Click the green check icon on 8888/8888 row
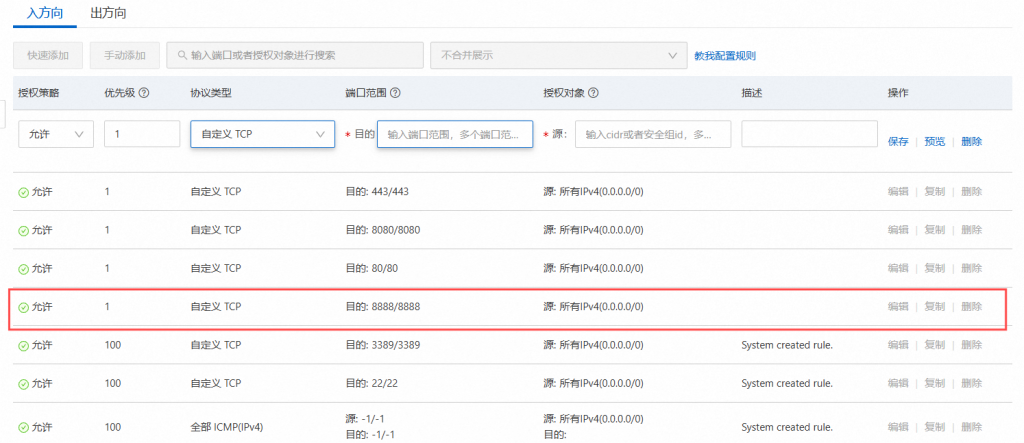This screenshot has height=443, width=1024. tap(24, 307)
